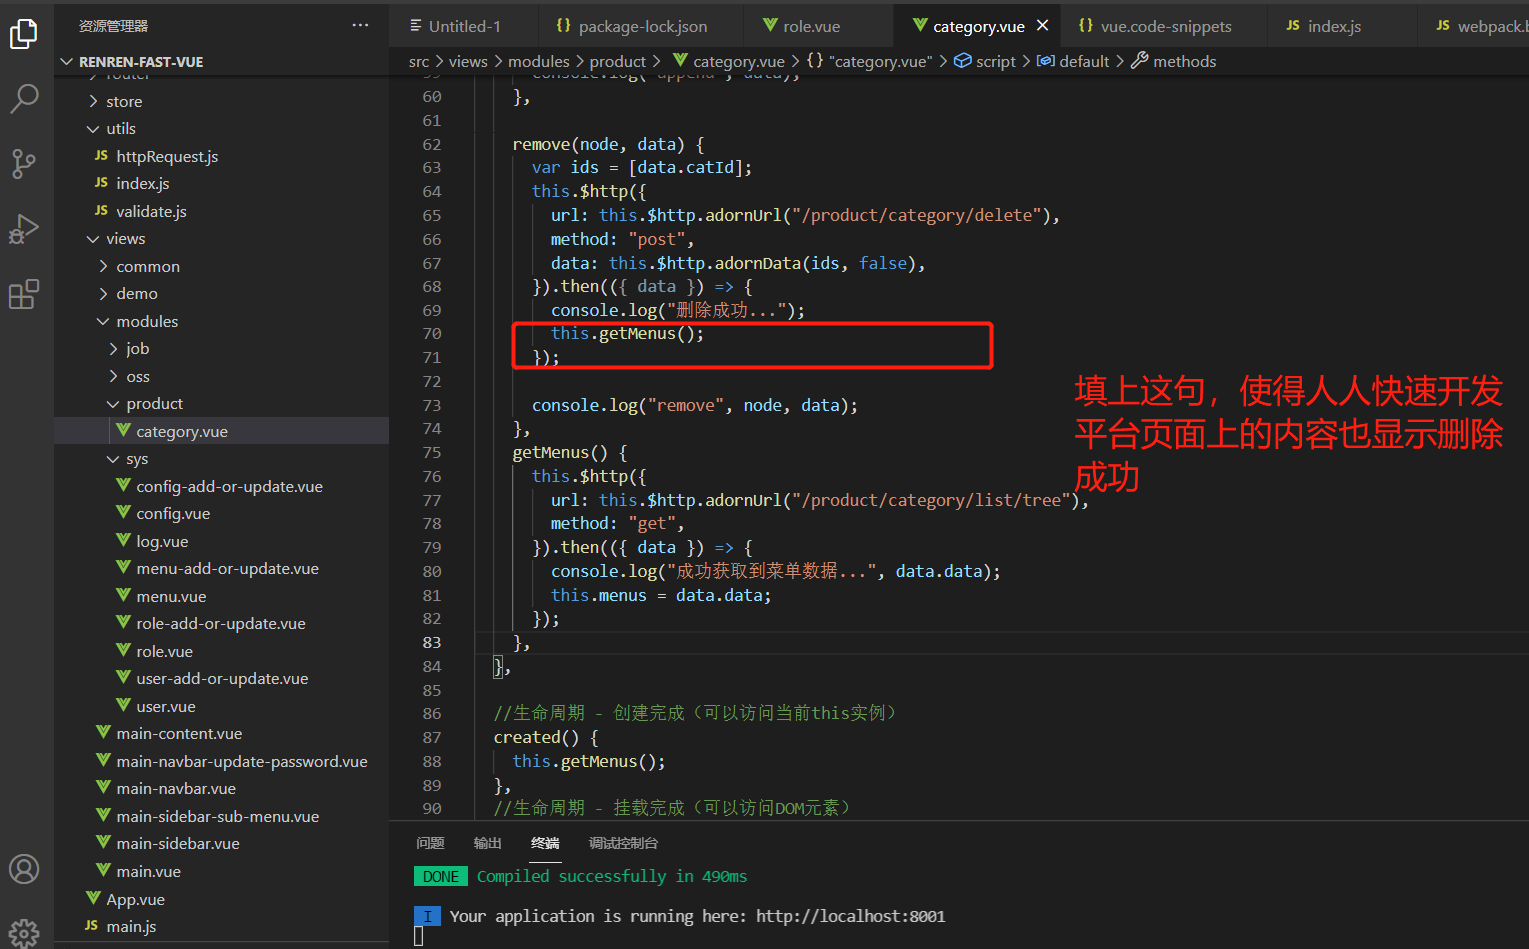Open the Search view in activity bar
The height and width of the screenshot is (949, 1529).
[x=24, y=98]
